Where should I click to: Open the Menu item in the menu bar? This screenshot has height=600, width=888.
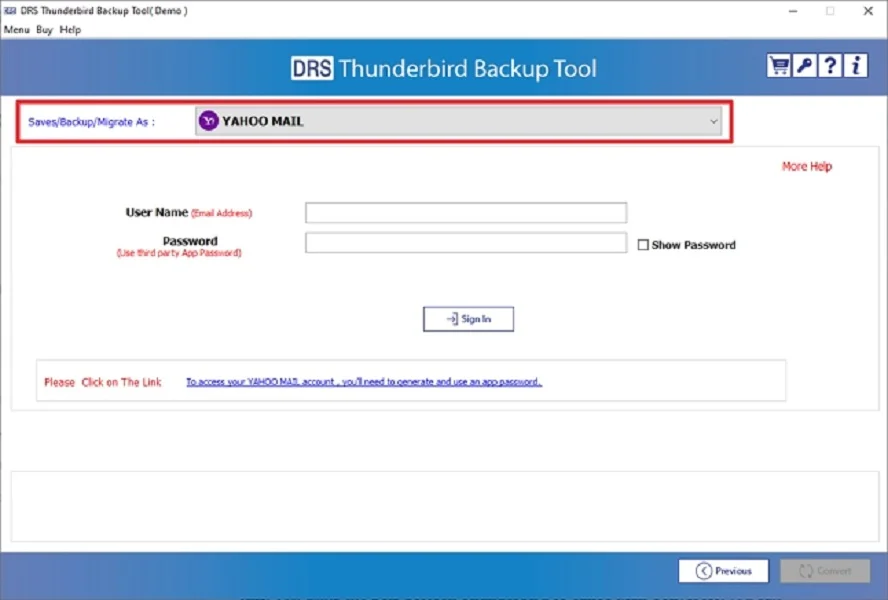tap(15, 29)
